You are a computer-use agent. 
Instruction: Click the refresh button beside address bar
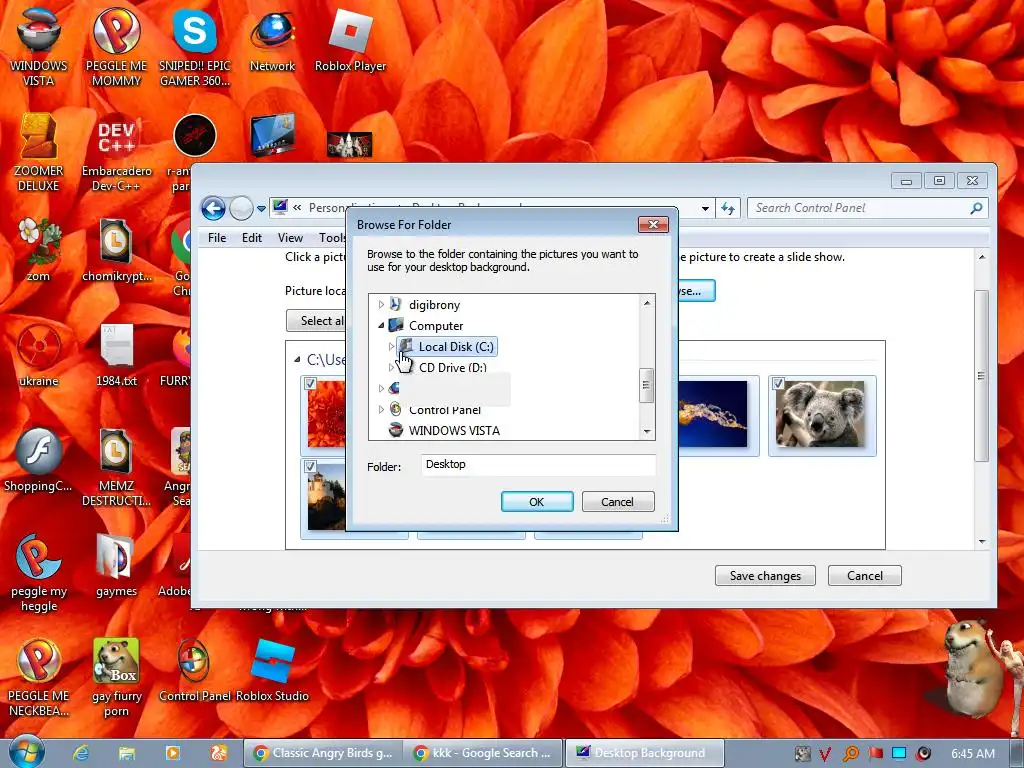click(728, 208)
